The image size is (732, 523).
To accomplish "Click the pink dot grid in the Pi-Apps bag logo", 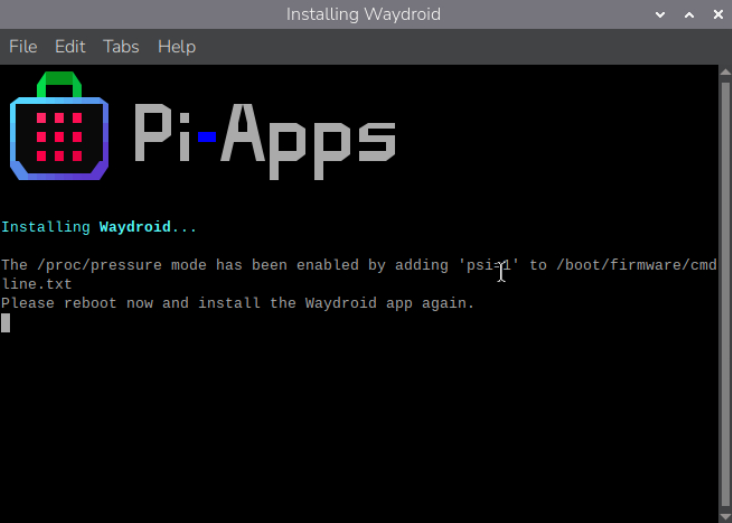I will coord(59,137).
